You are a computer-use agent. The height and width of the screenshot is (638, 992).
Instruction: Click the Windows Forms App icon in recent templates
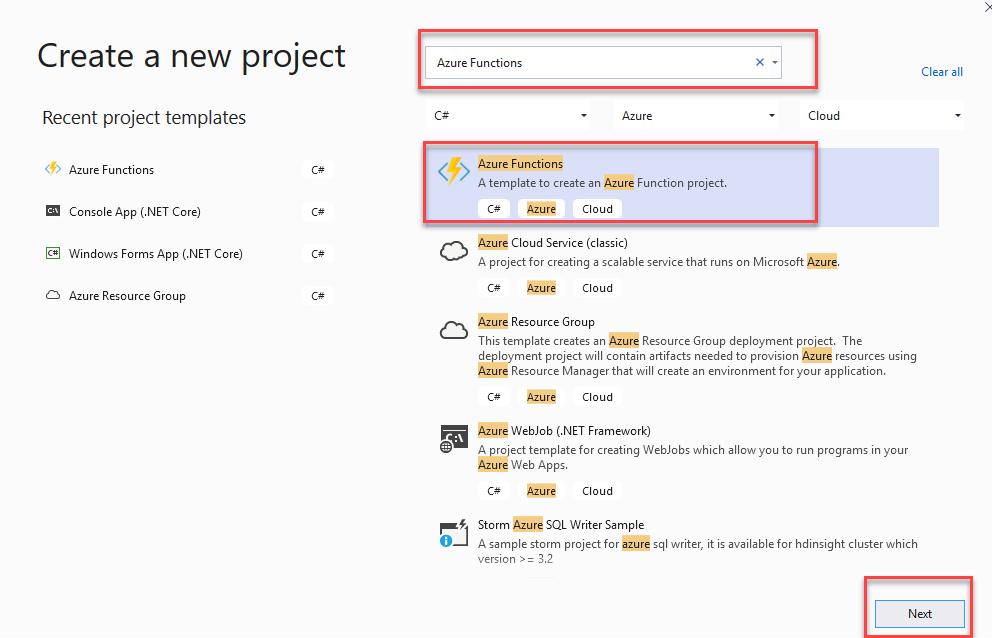click(x=53, y=253)
